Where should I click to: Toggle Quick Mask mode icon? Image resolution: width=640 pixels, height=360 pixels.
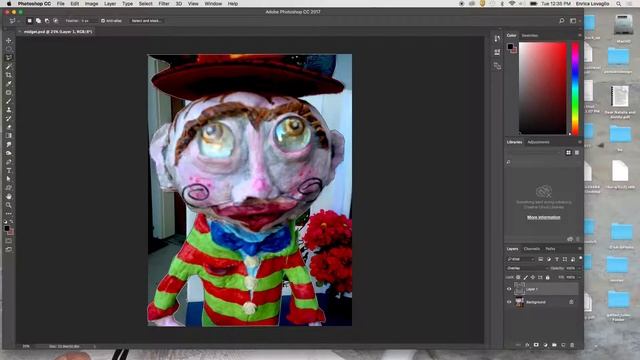point(9,240)
